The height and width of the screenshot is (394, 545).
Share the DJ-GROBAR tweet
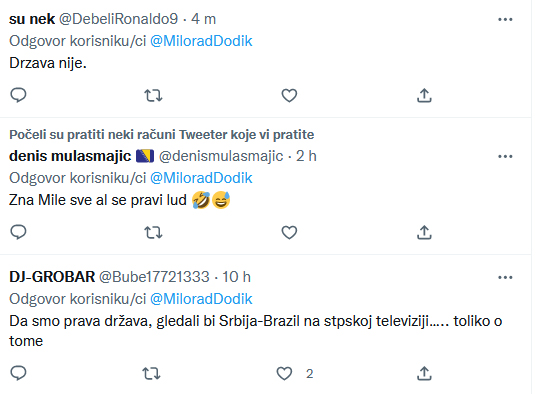424,373
